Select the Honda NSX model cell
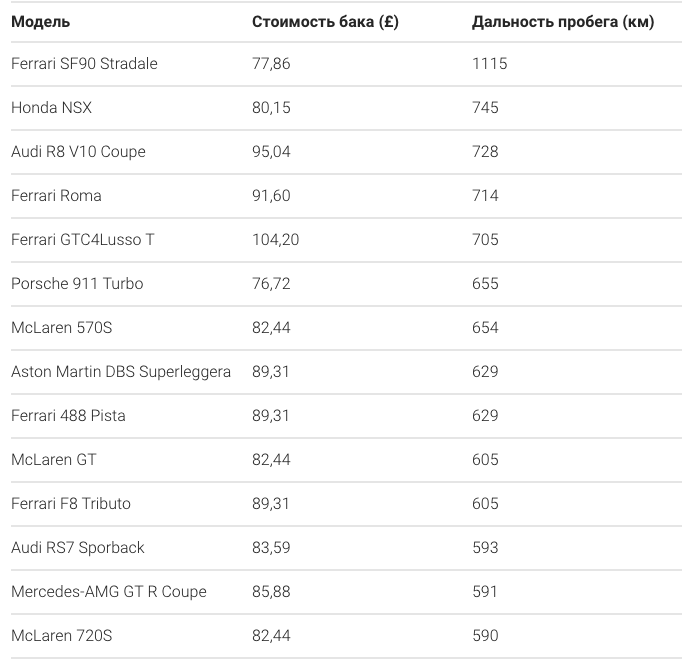Image resolution: width=692 pixels, height=660 pixels. point(51,108)
